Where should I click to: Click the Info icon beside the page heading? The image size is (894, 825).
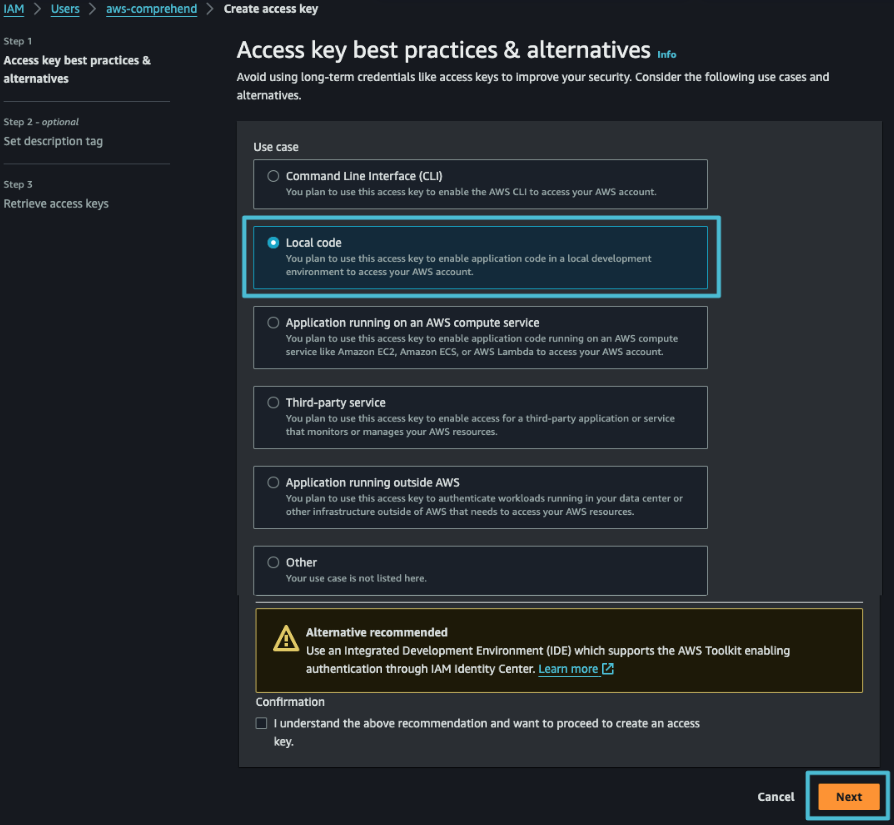[666, 54]
